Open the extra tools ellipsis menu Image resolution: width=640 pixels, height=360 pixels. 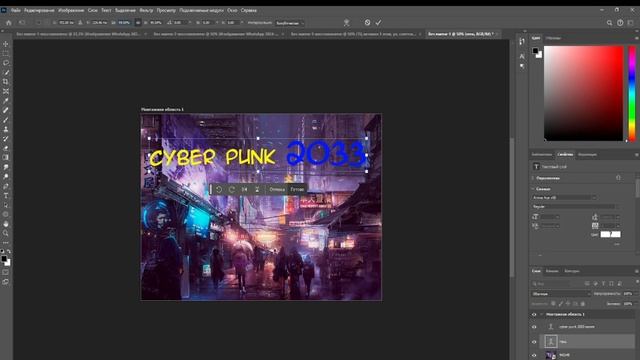coord(6,243)
